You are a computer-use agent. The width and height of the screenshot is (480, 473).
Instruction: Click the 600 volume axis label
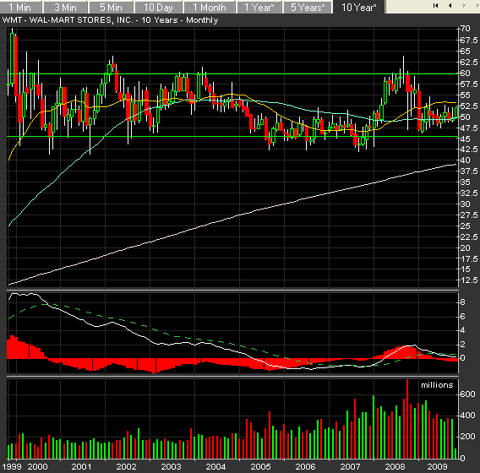tap(468, 394)
